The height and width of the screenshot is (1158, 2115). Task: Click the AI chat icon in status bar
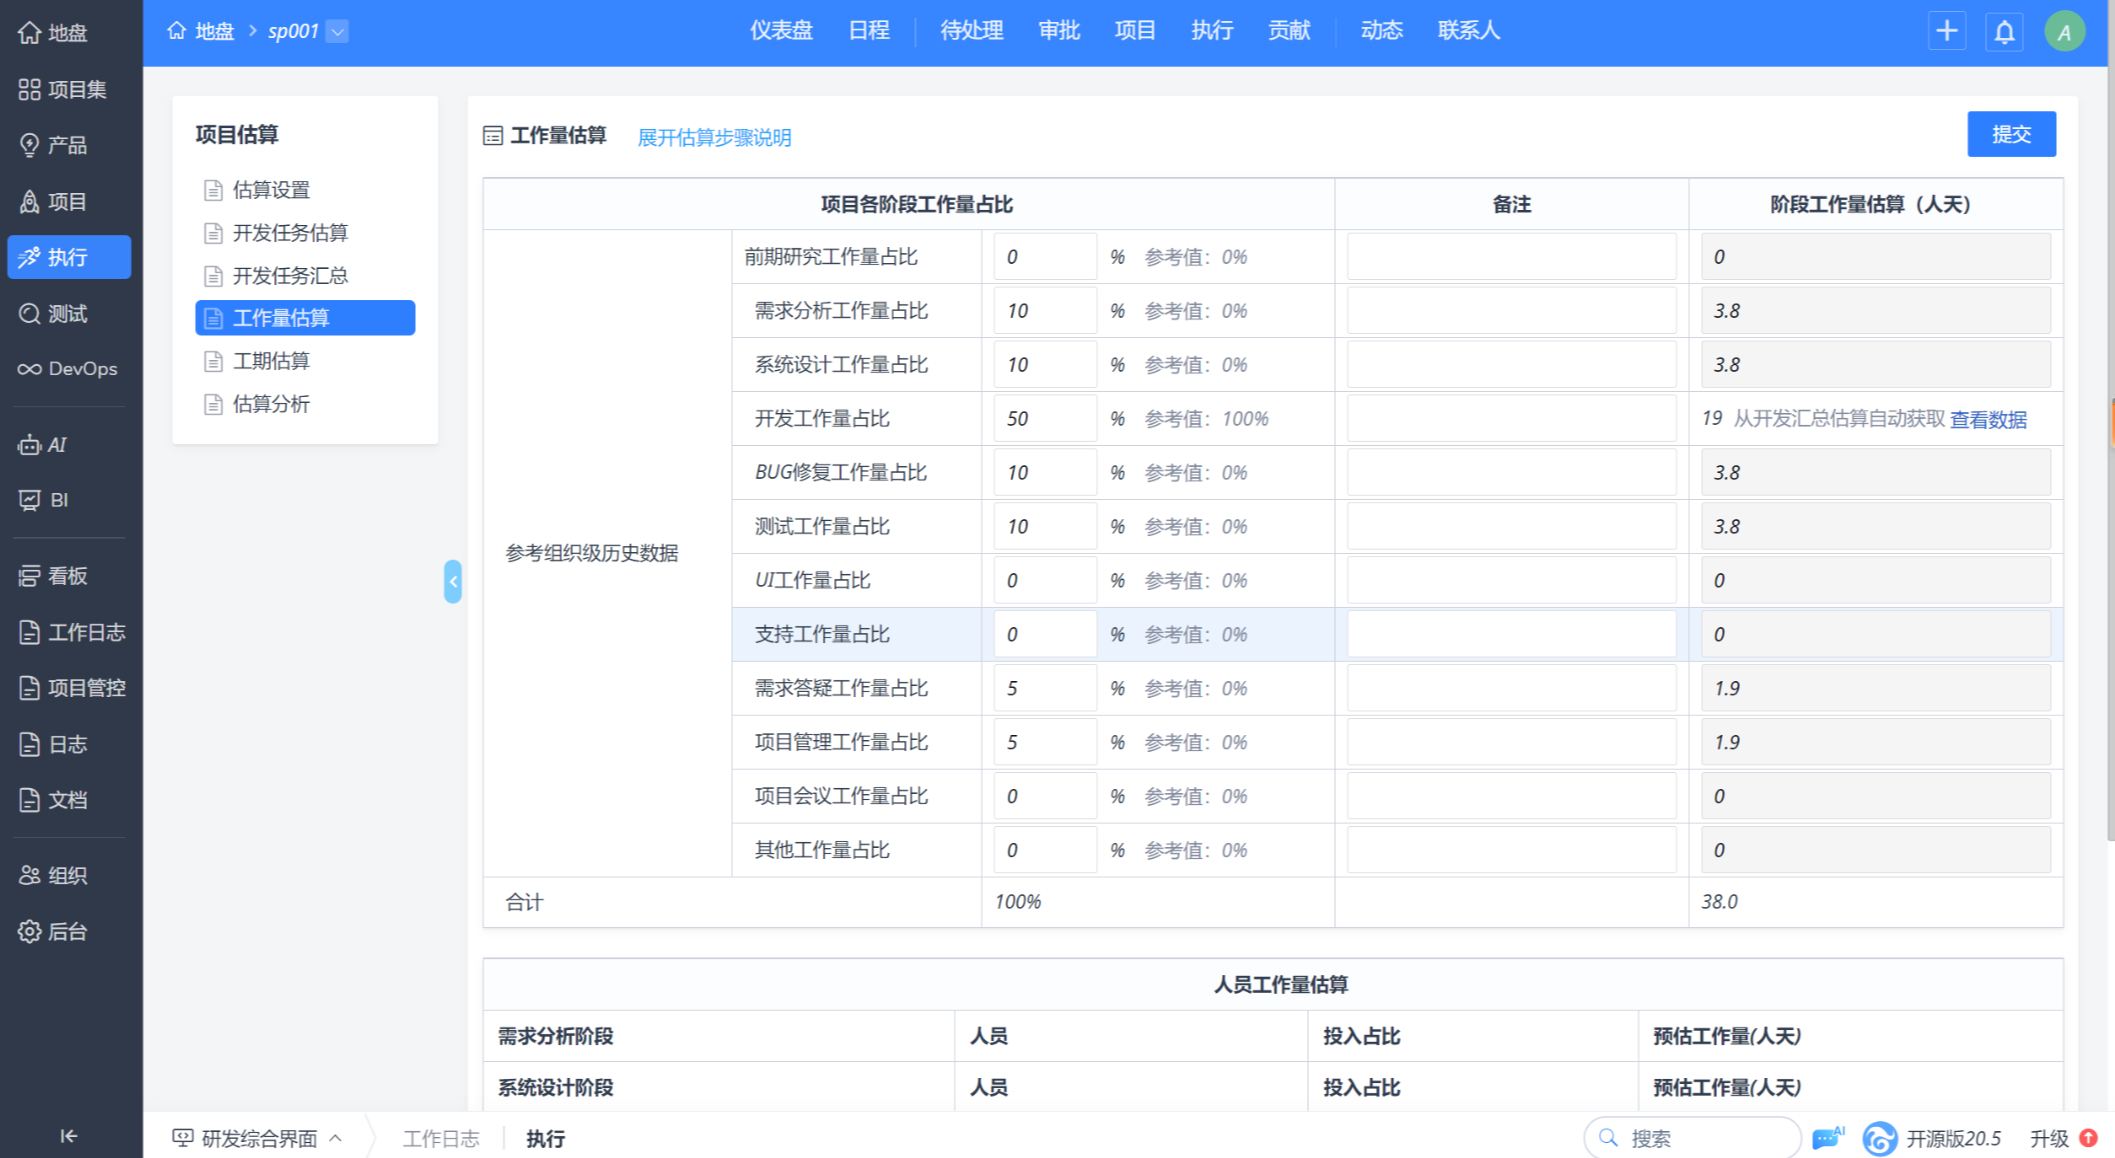pos(1826,1138)
